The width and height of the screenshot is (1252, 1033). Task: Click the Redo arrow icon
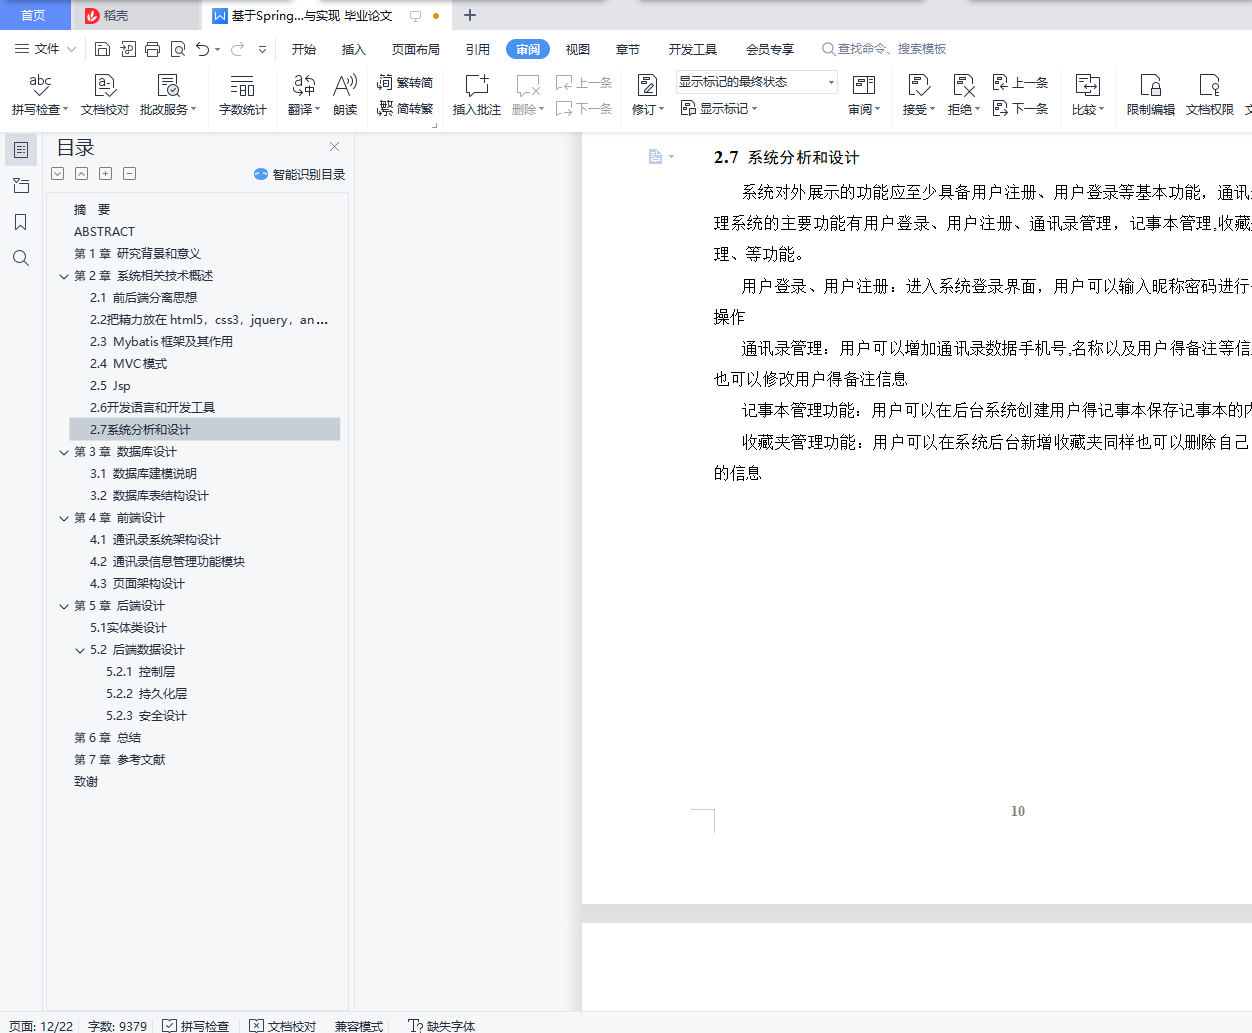point(238,49)
